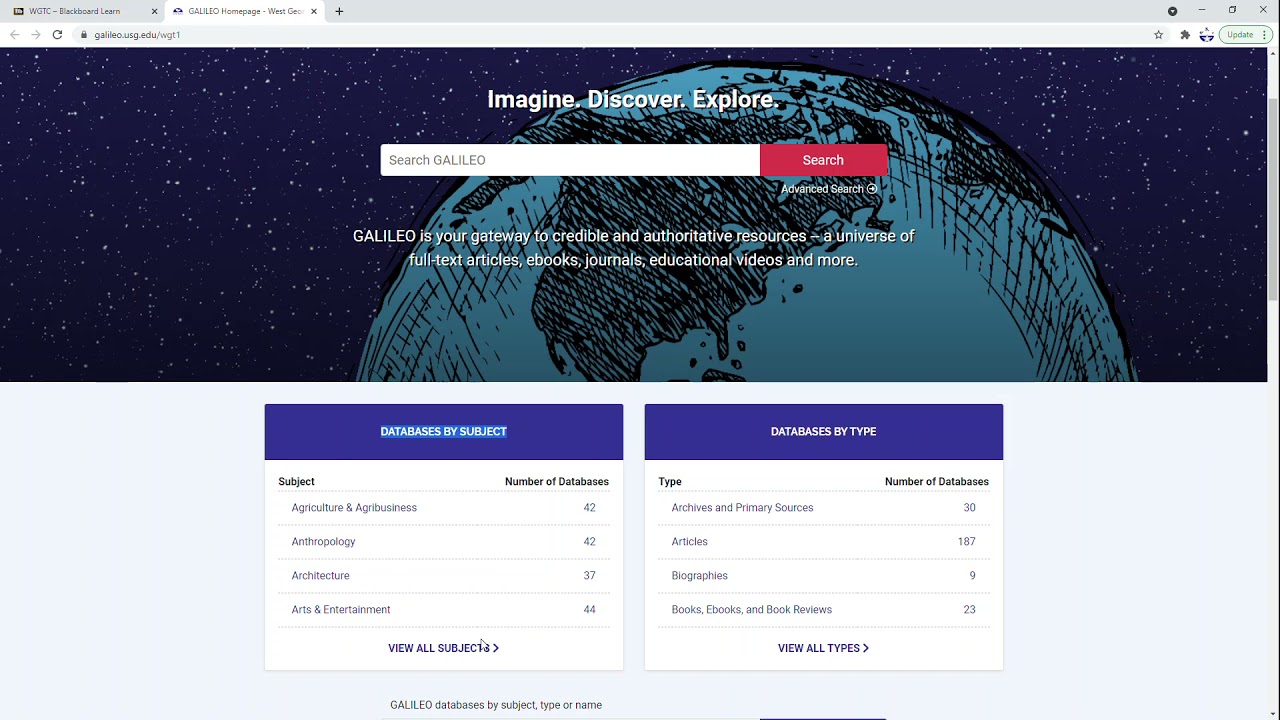Open the Biographies database type

(699, 576)
